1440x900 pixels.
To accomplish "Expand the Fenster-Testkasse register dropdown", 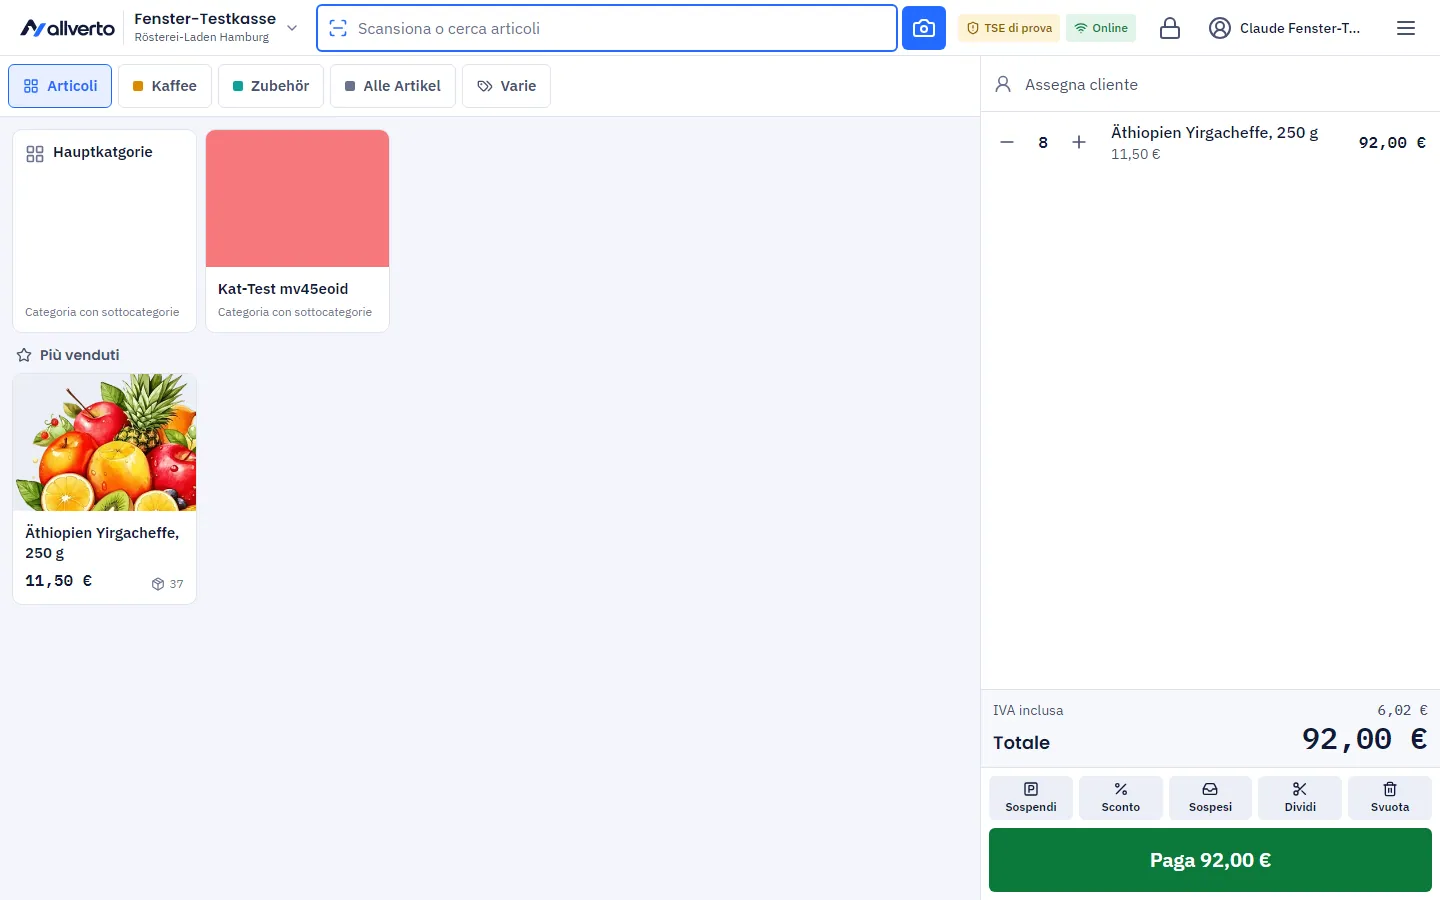I will (x=216, y=28).
